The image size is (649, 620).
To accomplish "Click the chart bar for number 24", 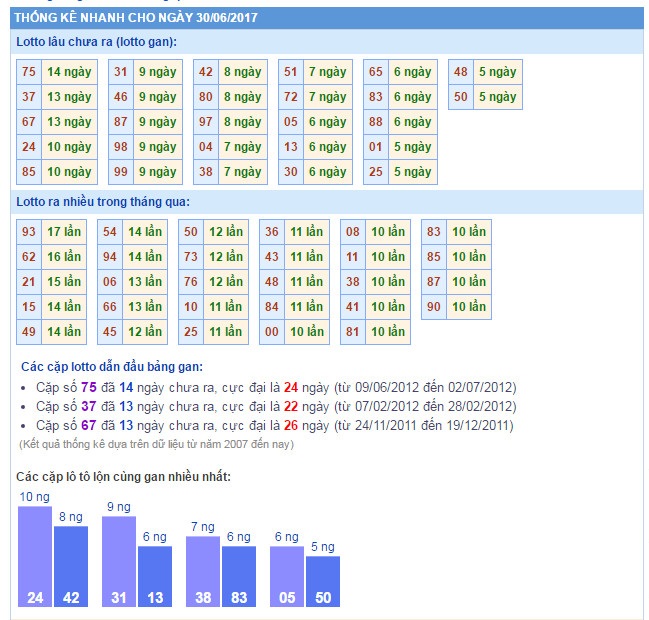I will [x=35, y=557].
